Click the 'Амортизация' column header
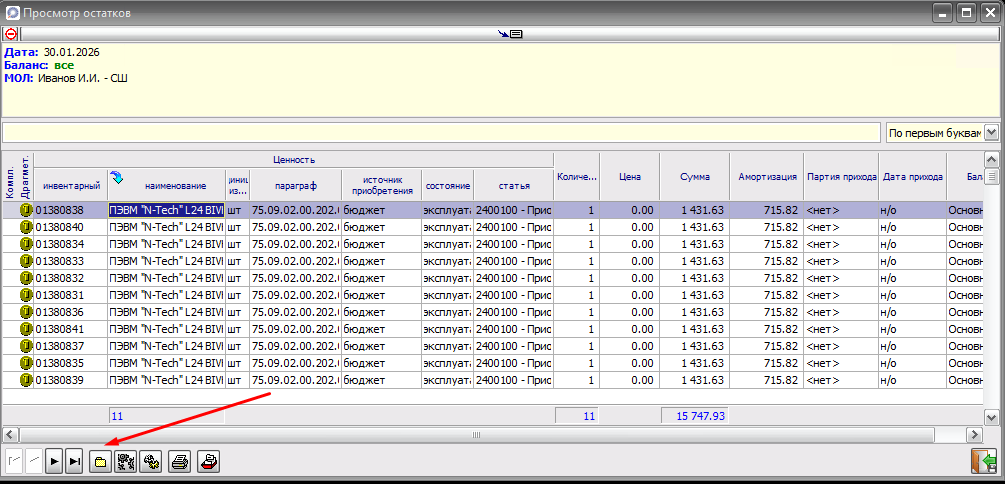1005x484 pixels. point(767,177)
